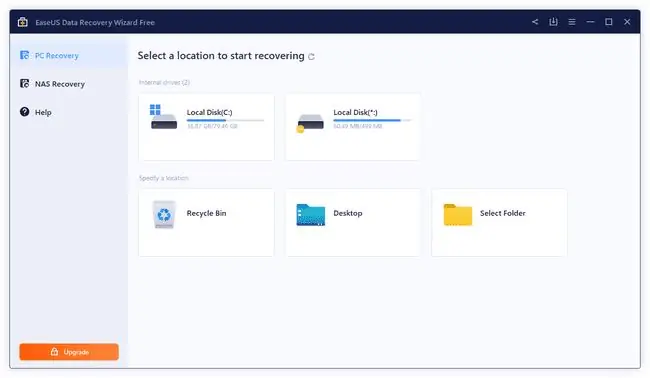Click the Desktop location label

click(348, 213)
